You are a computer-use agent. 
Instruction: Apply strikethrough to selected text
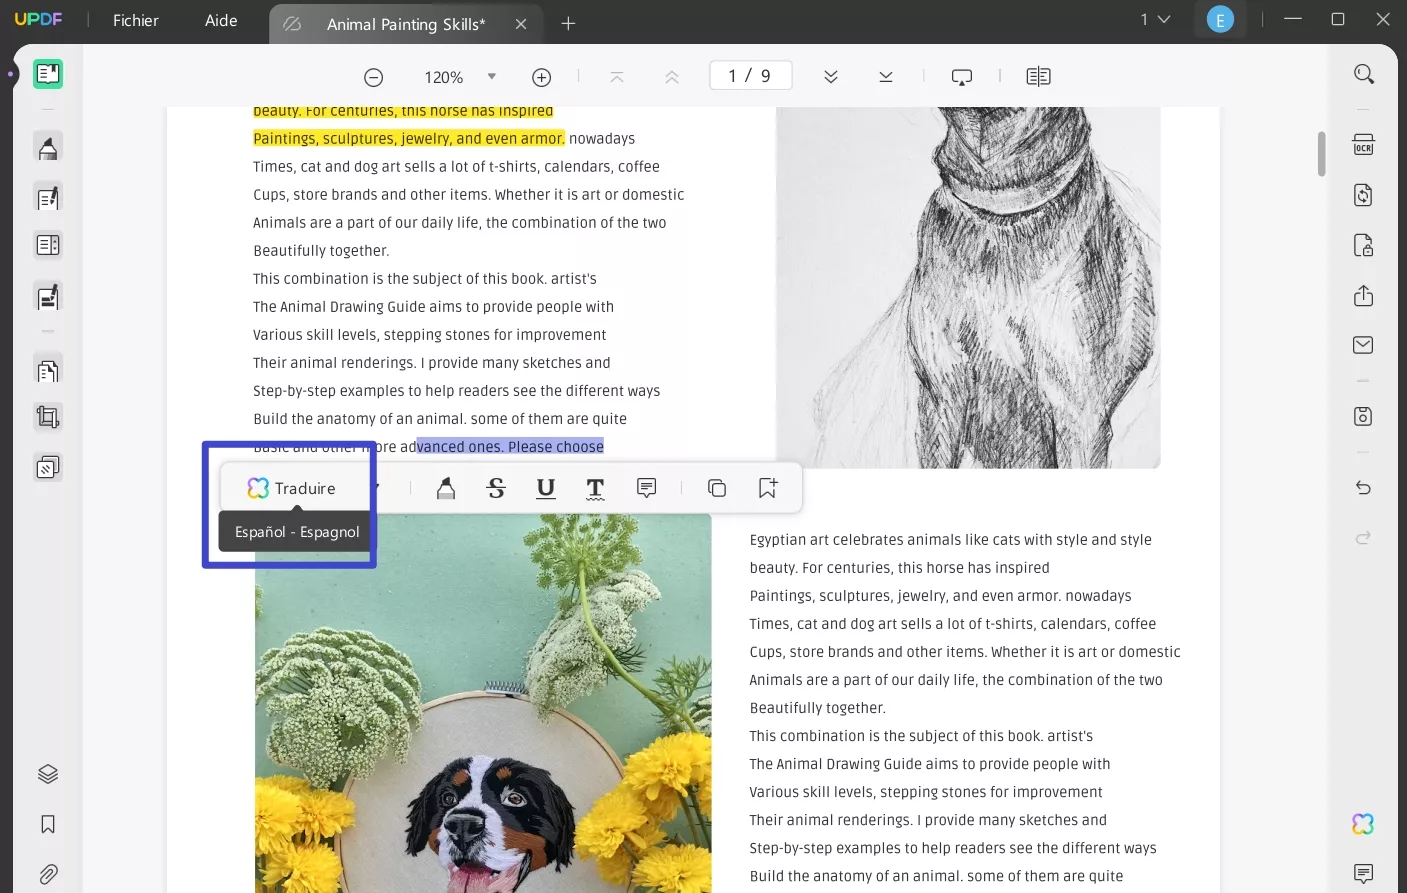coord(496,488)
